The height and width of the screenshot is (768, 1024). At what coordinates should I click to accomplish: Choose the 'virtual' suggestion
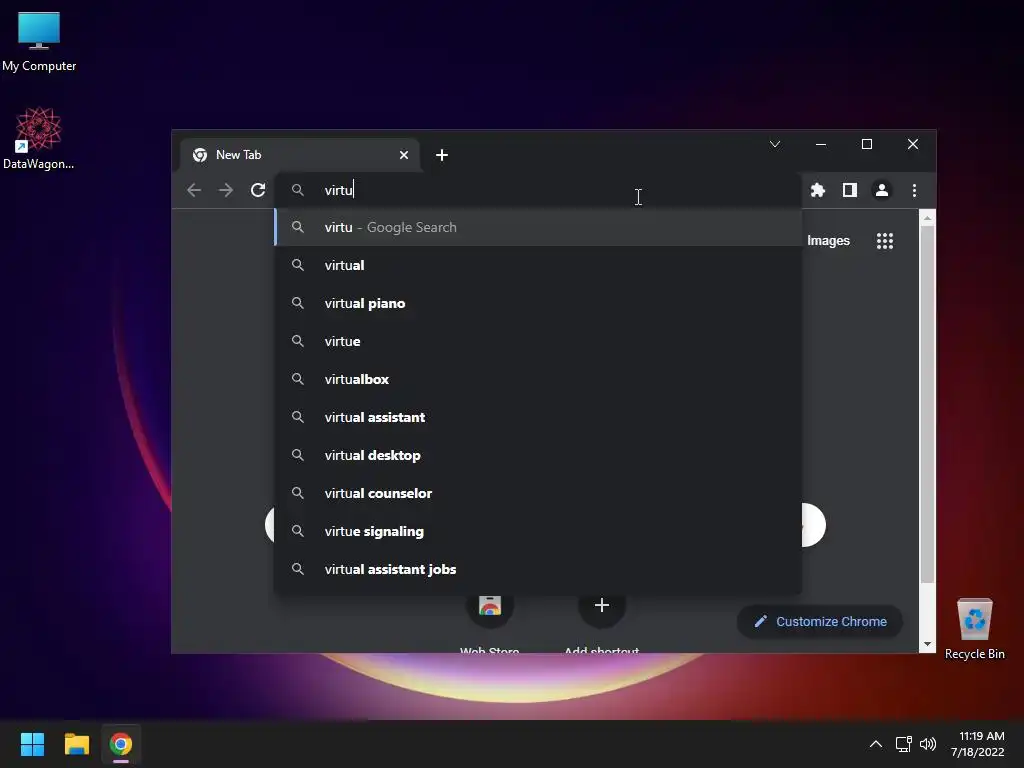(538, 265)
